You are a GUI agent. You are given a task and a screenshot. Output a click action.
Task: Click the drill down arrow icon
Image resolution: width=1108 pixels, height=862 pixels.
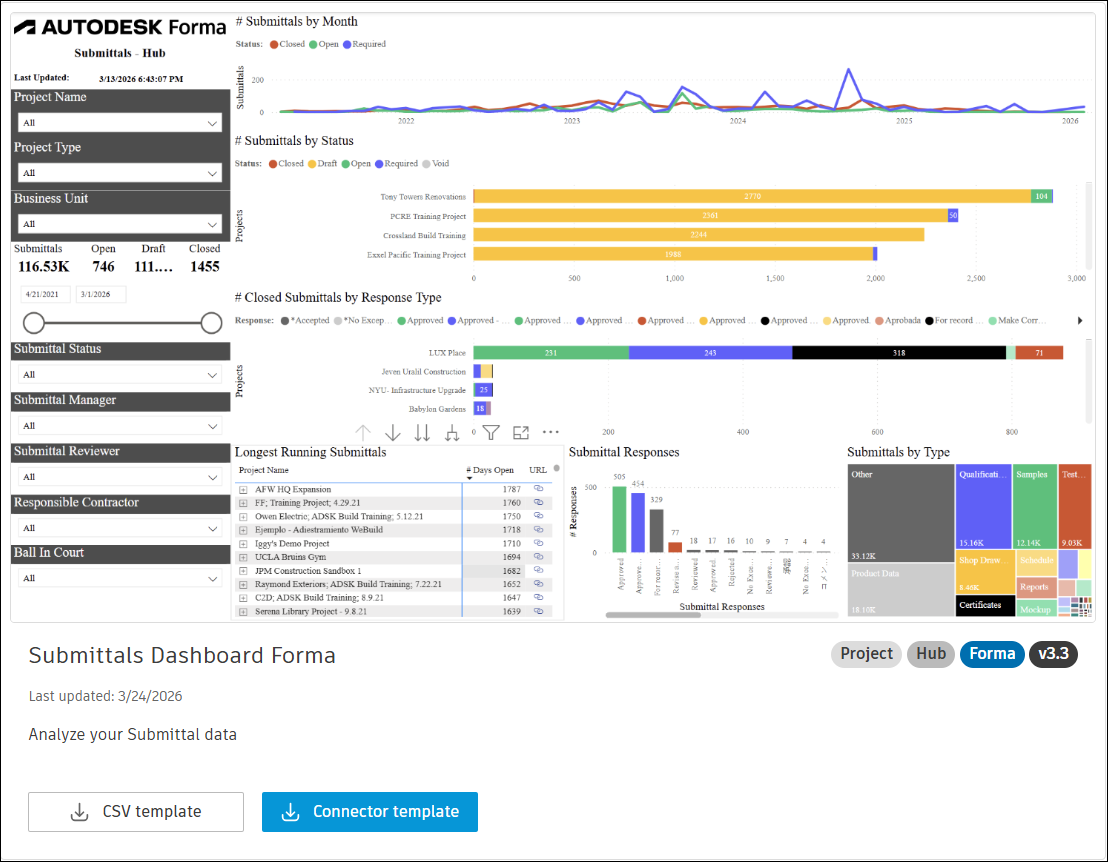point(393,432)
